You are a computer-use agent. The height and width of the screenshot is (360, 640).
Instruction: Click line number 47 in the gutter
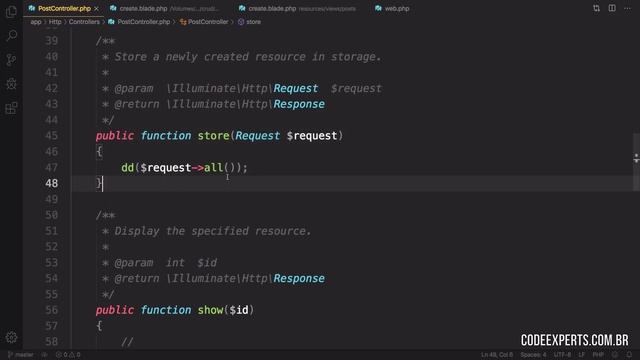pos(51,168)
